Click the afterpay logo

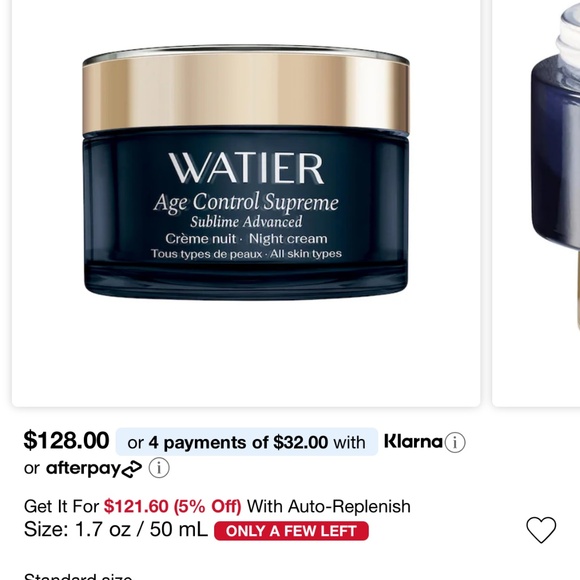(x=94, y=469)
